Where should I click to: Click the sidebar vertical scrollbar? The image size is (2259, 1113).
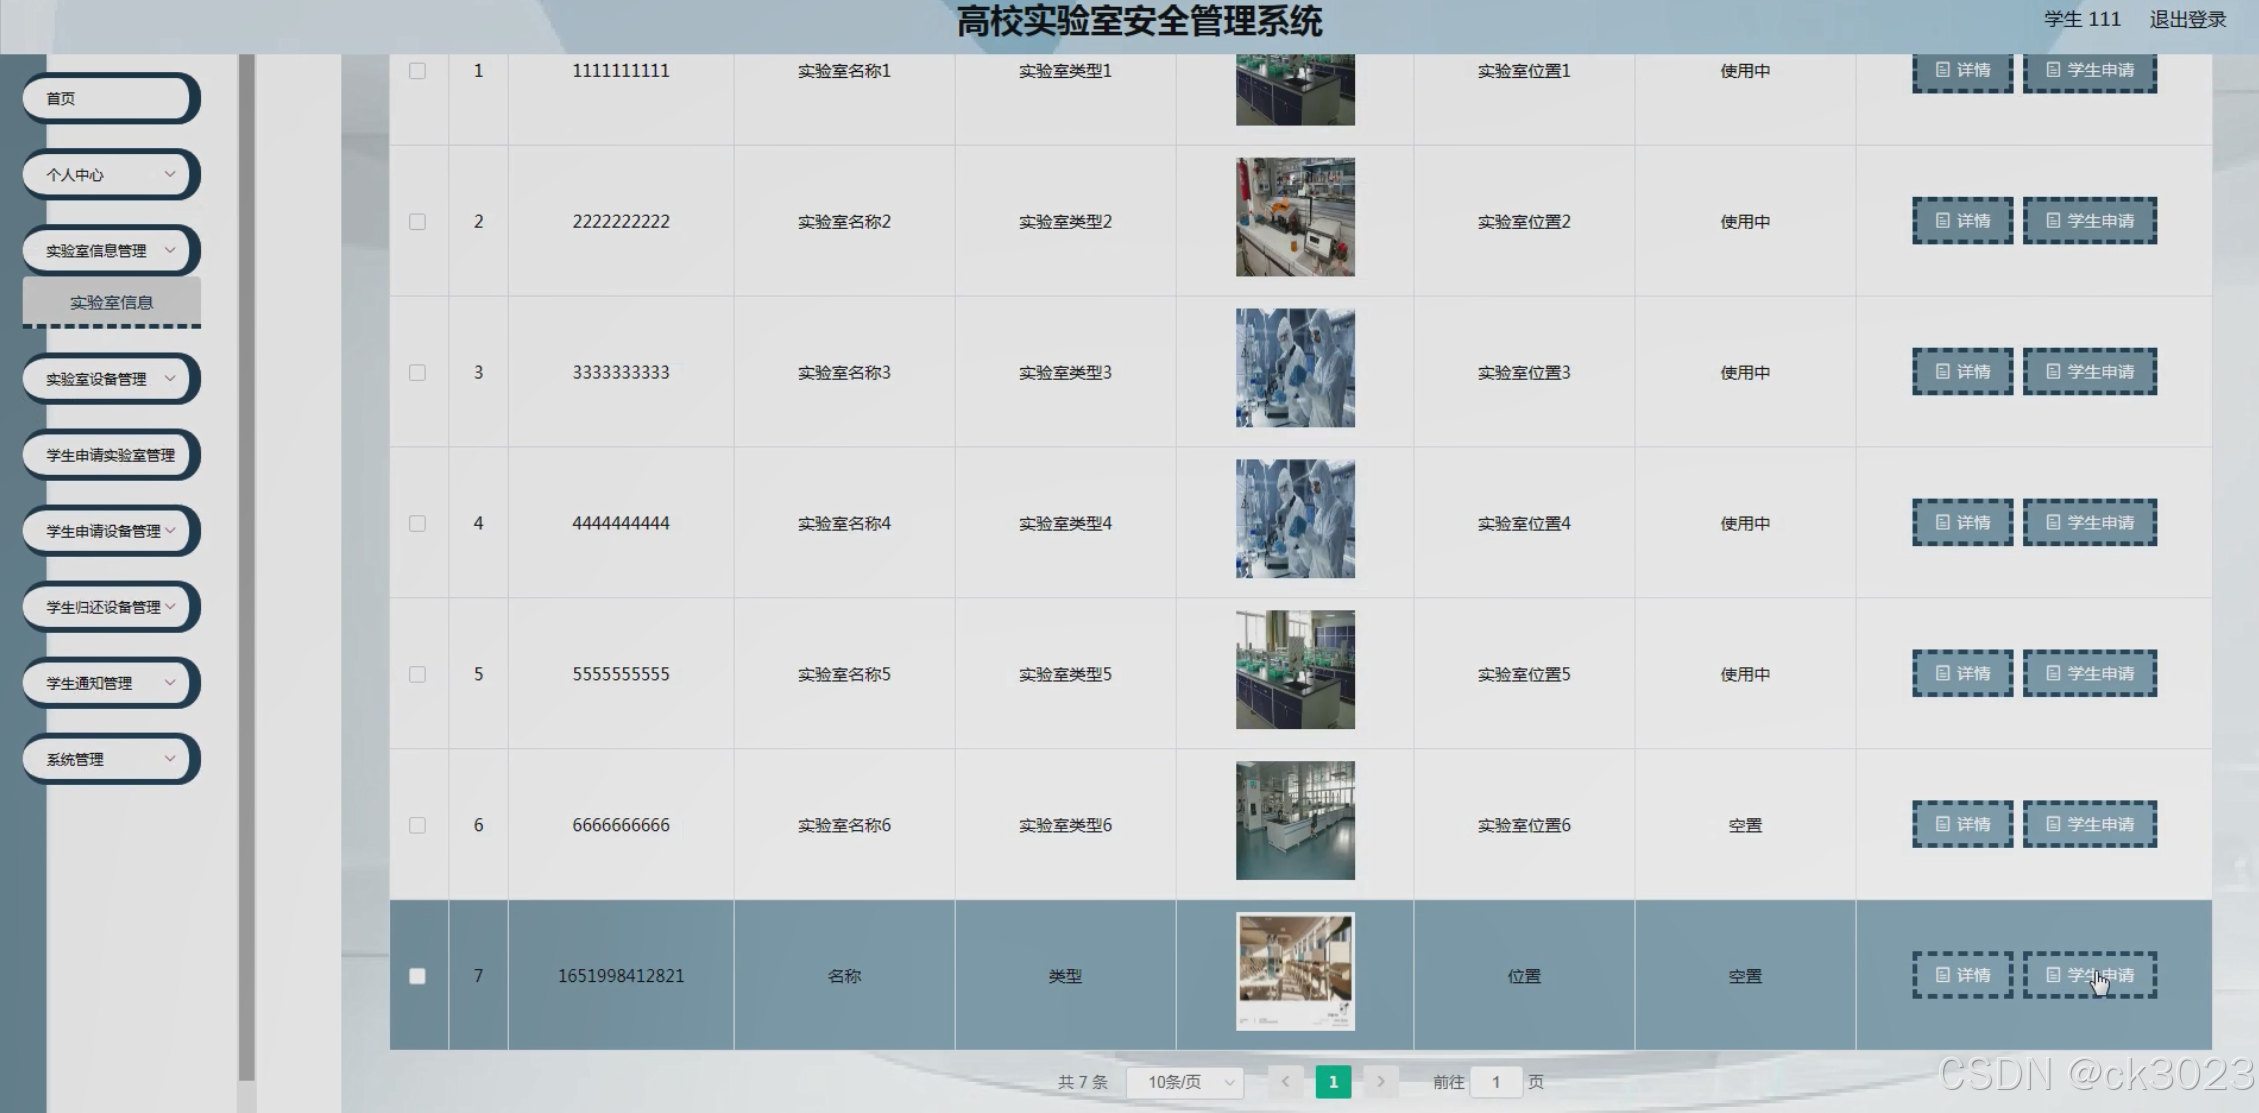[x=246, y=560]
